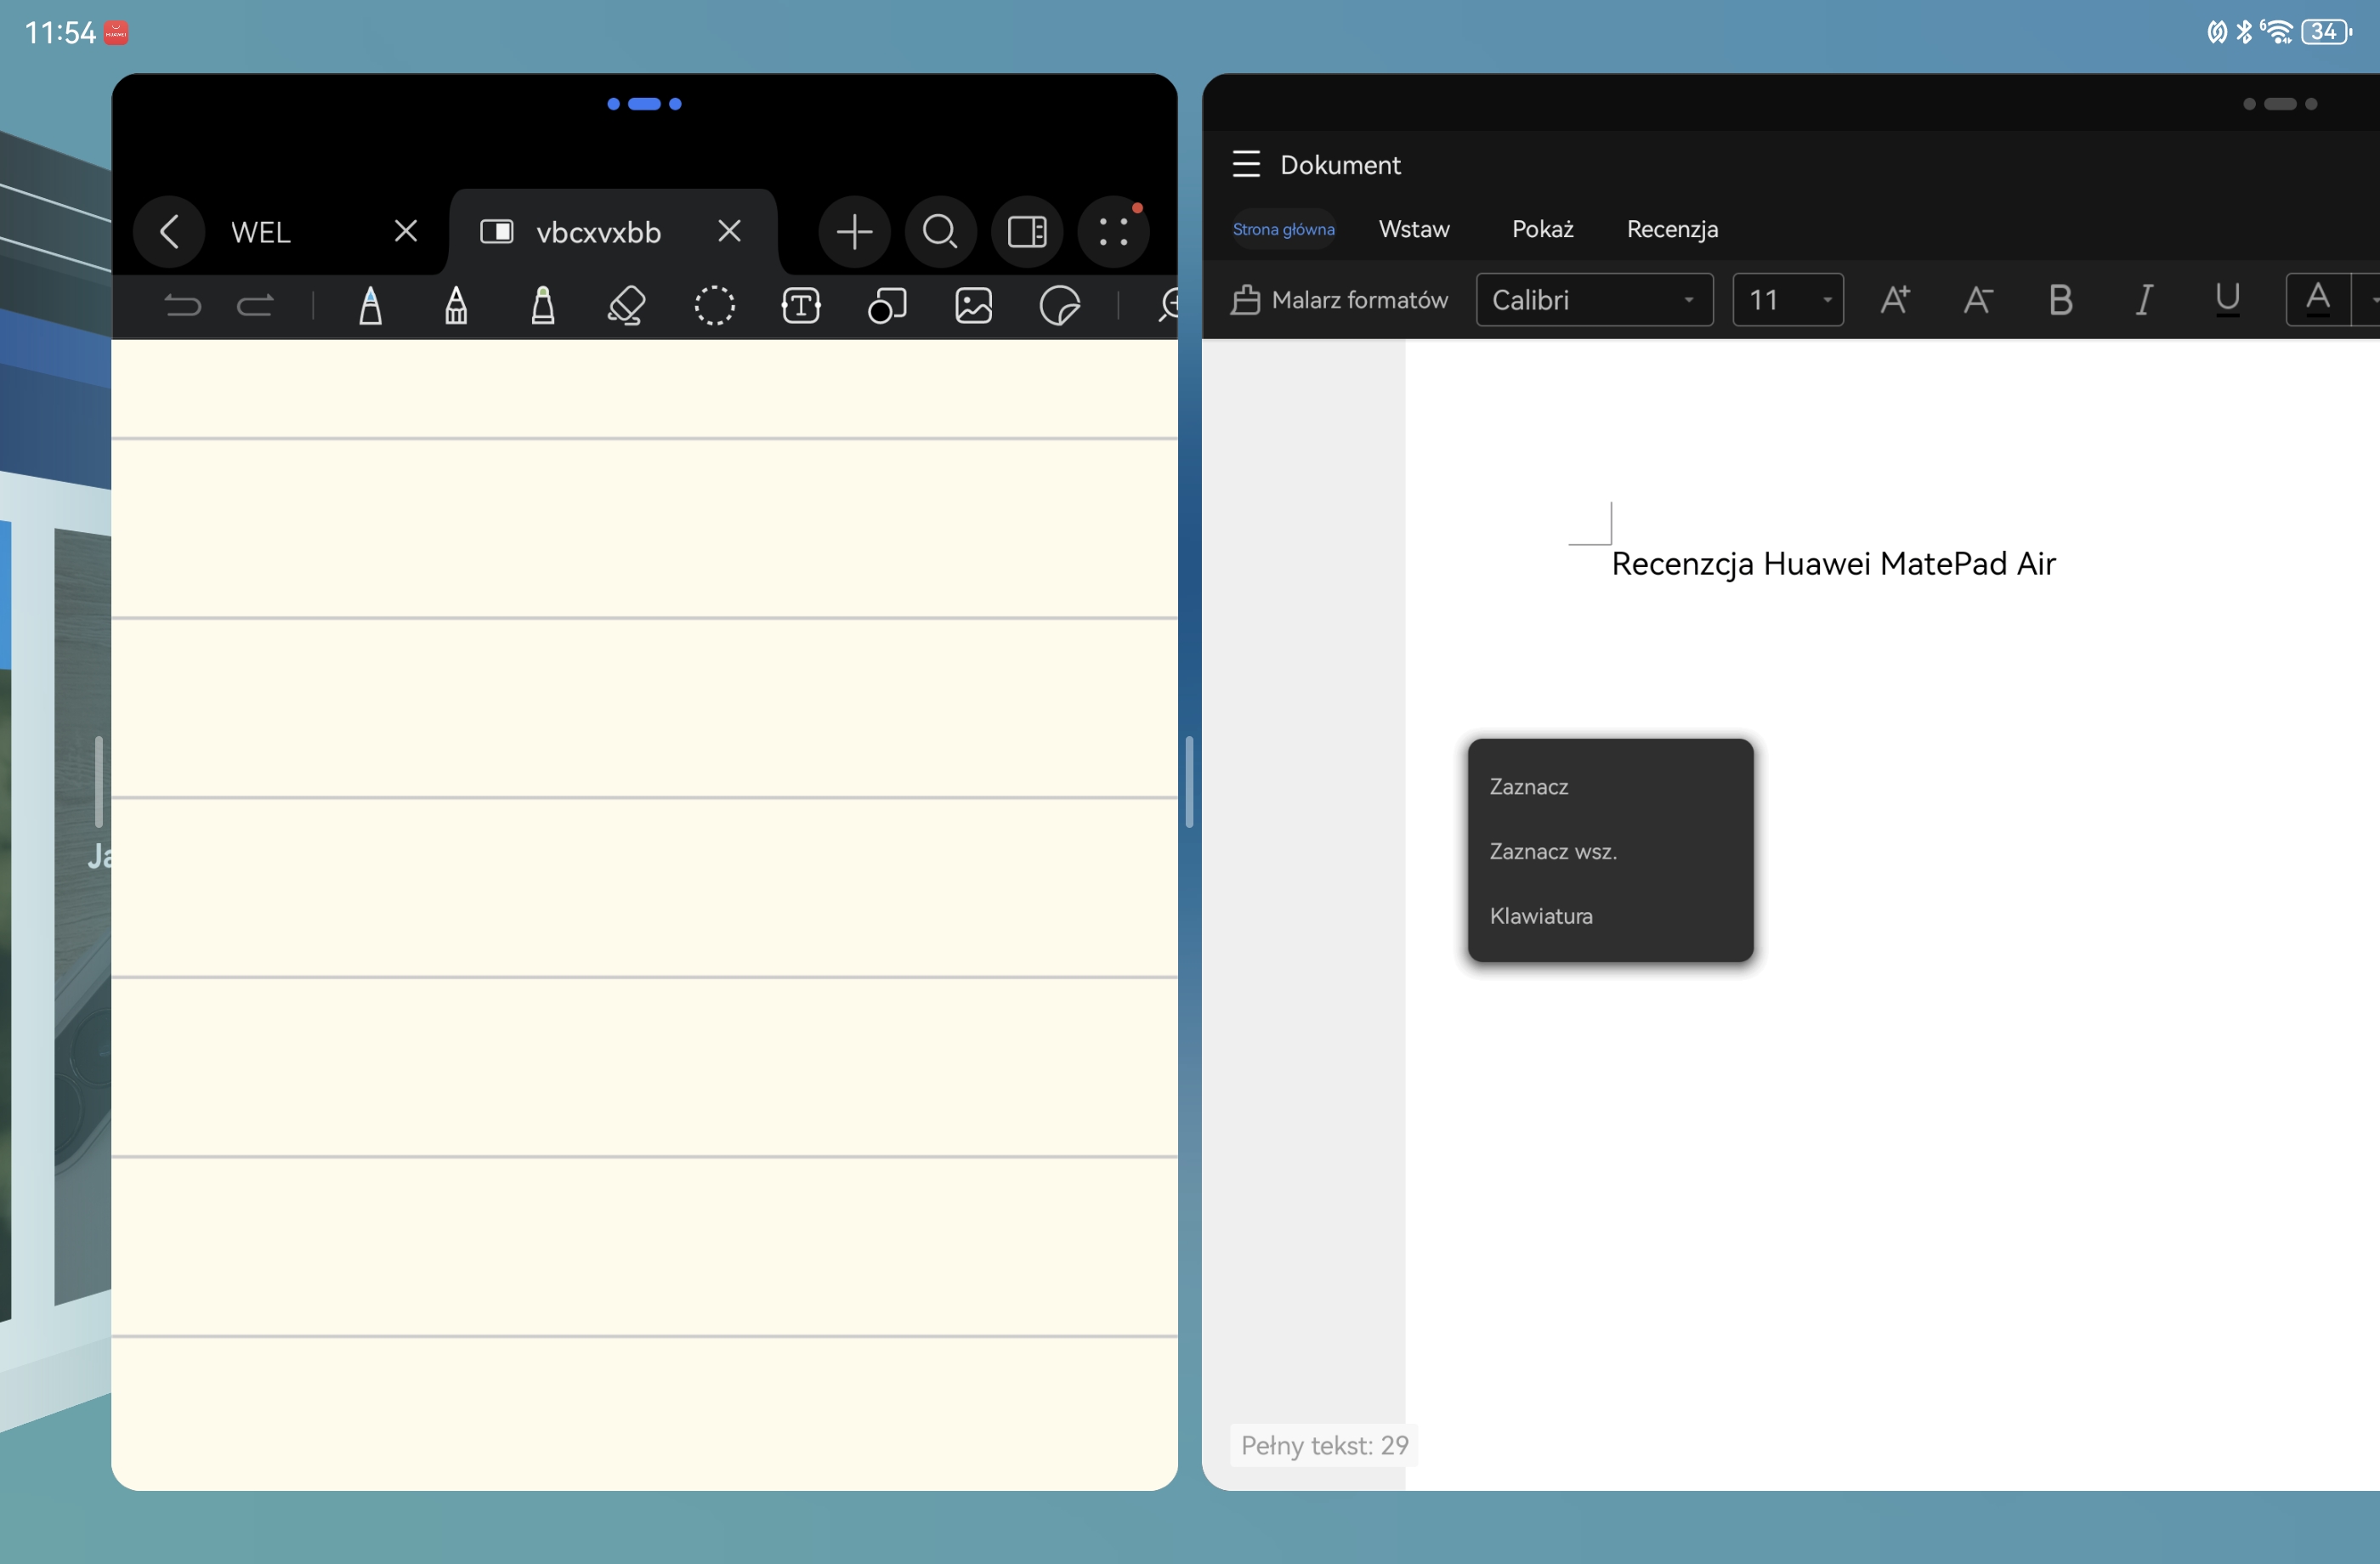Open the Calibri font dropdown

pos(1594,300)
